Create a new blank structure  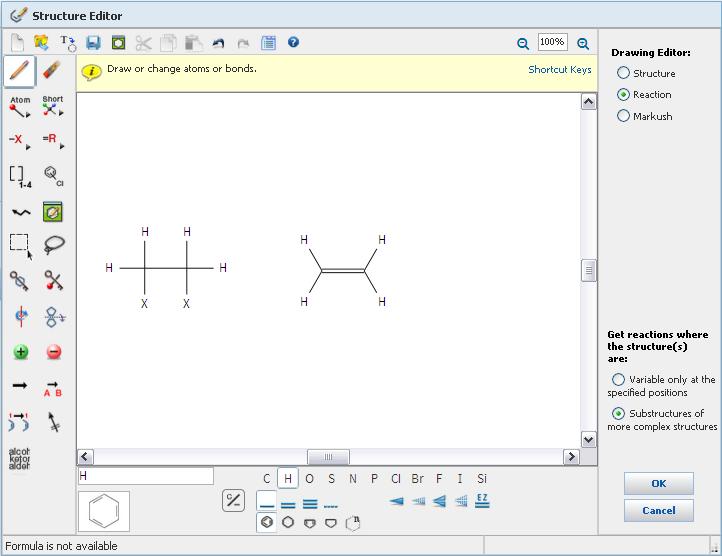(x=17, y=43)
